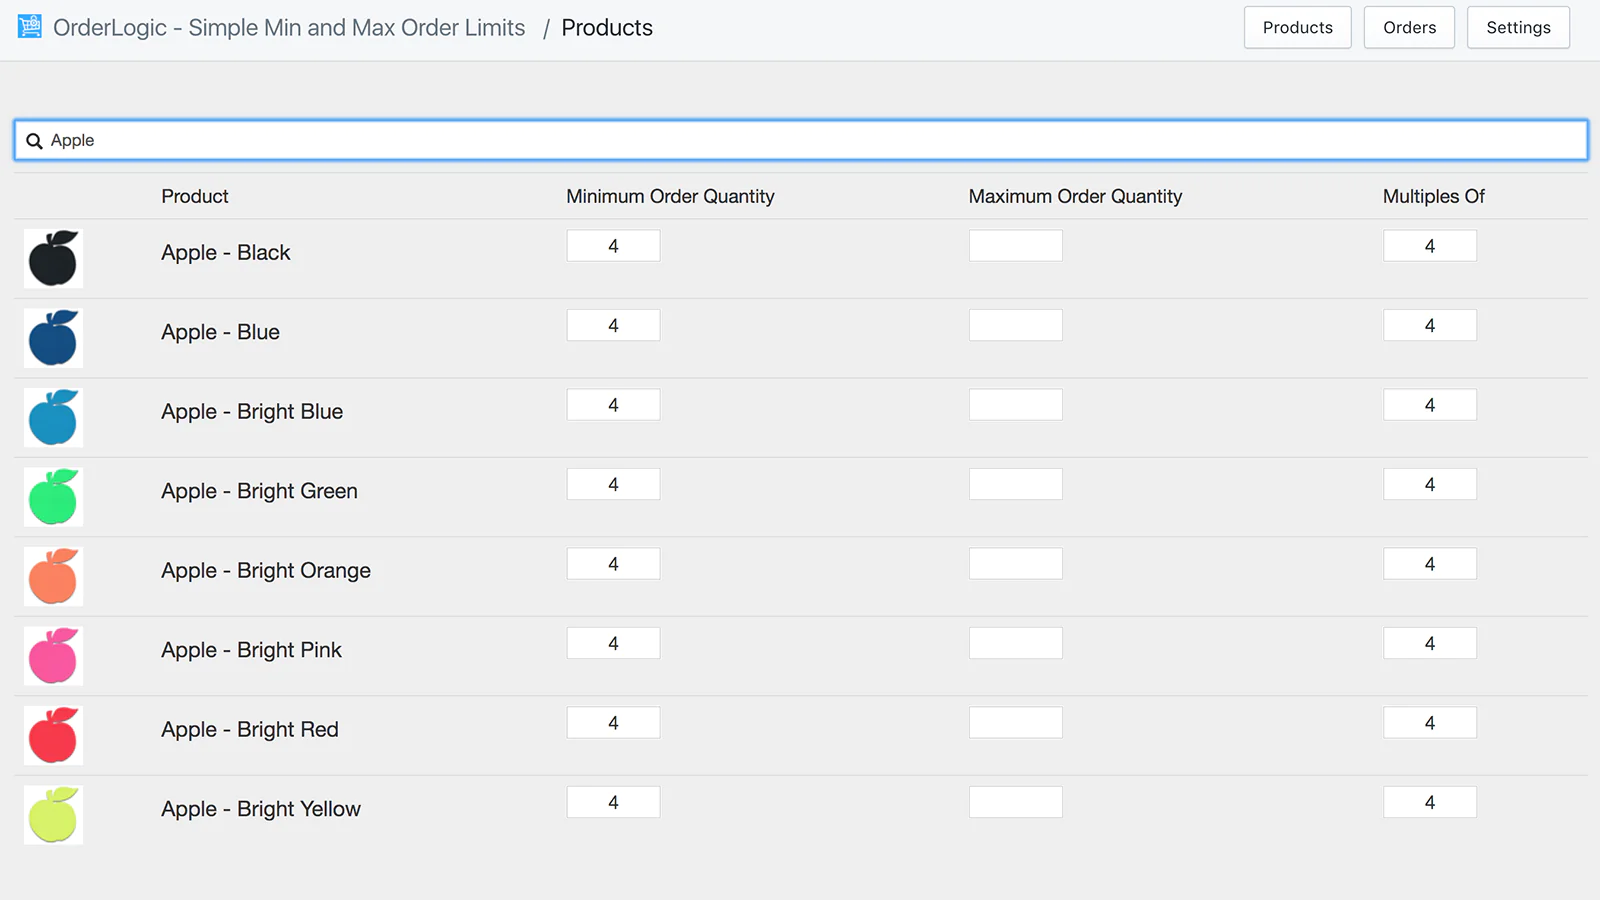Screen dimensions: 1600x900
Task: Edit Multiples Of for Apple - Bright Yellow
Action: [x=1429, y=802]
